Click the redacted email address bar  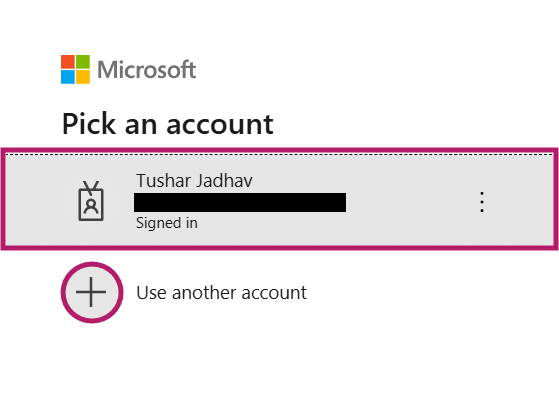coord(240,202)
